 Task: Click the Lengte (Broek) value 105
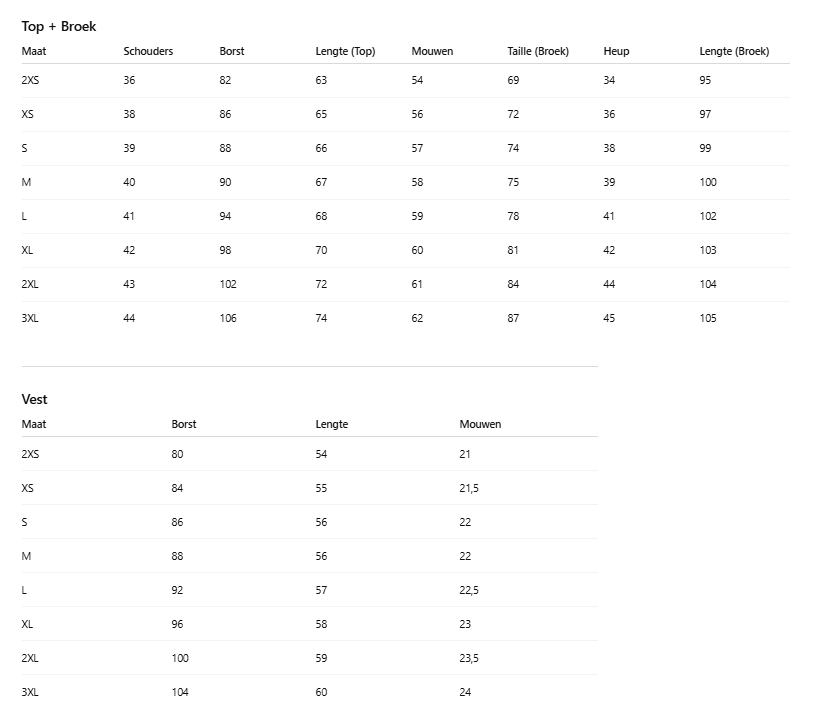point(708,318)
